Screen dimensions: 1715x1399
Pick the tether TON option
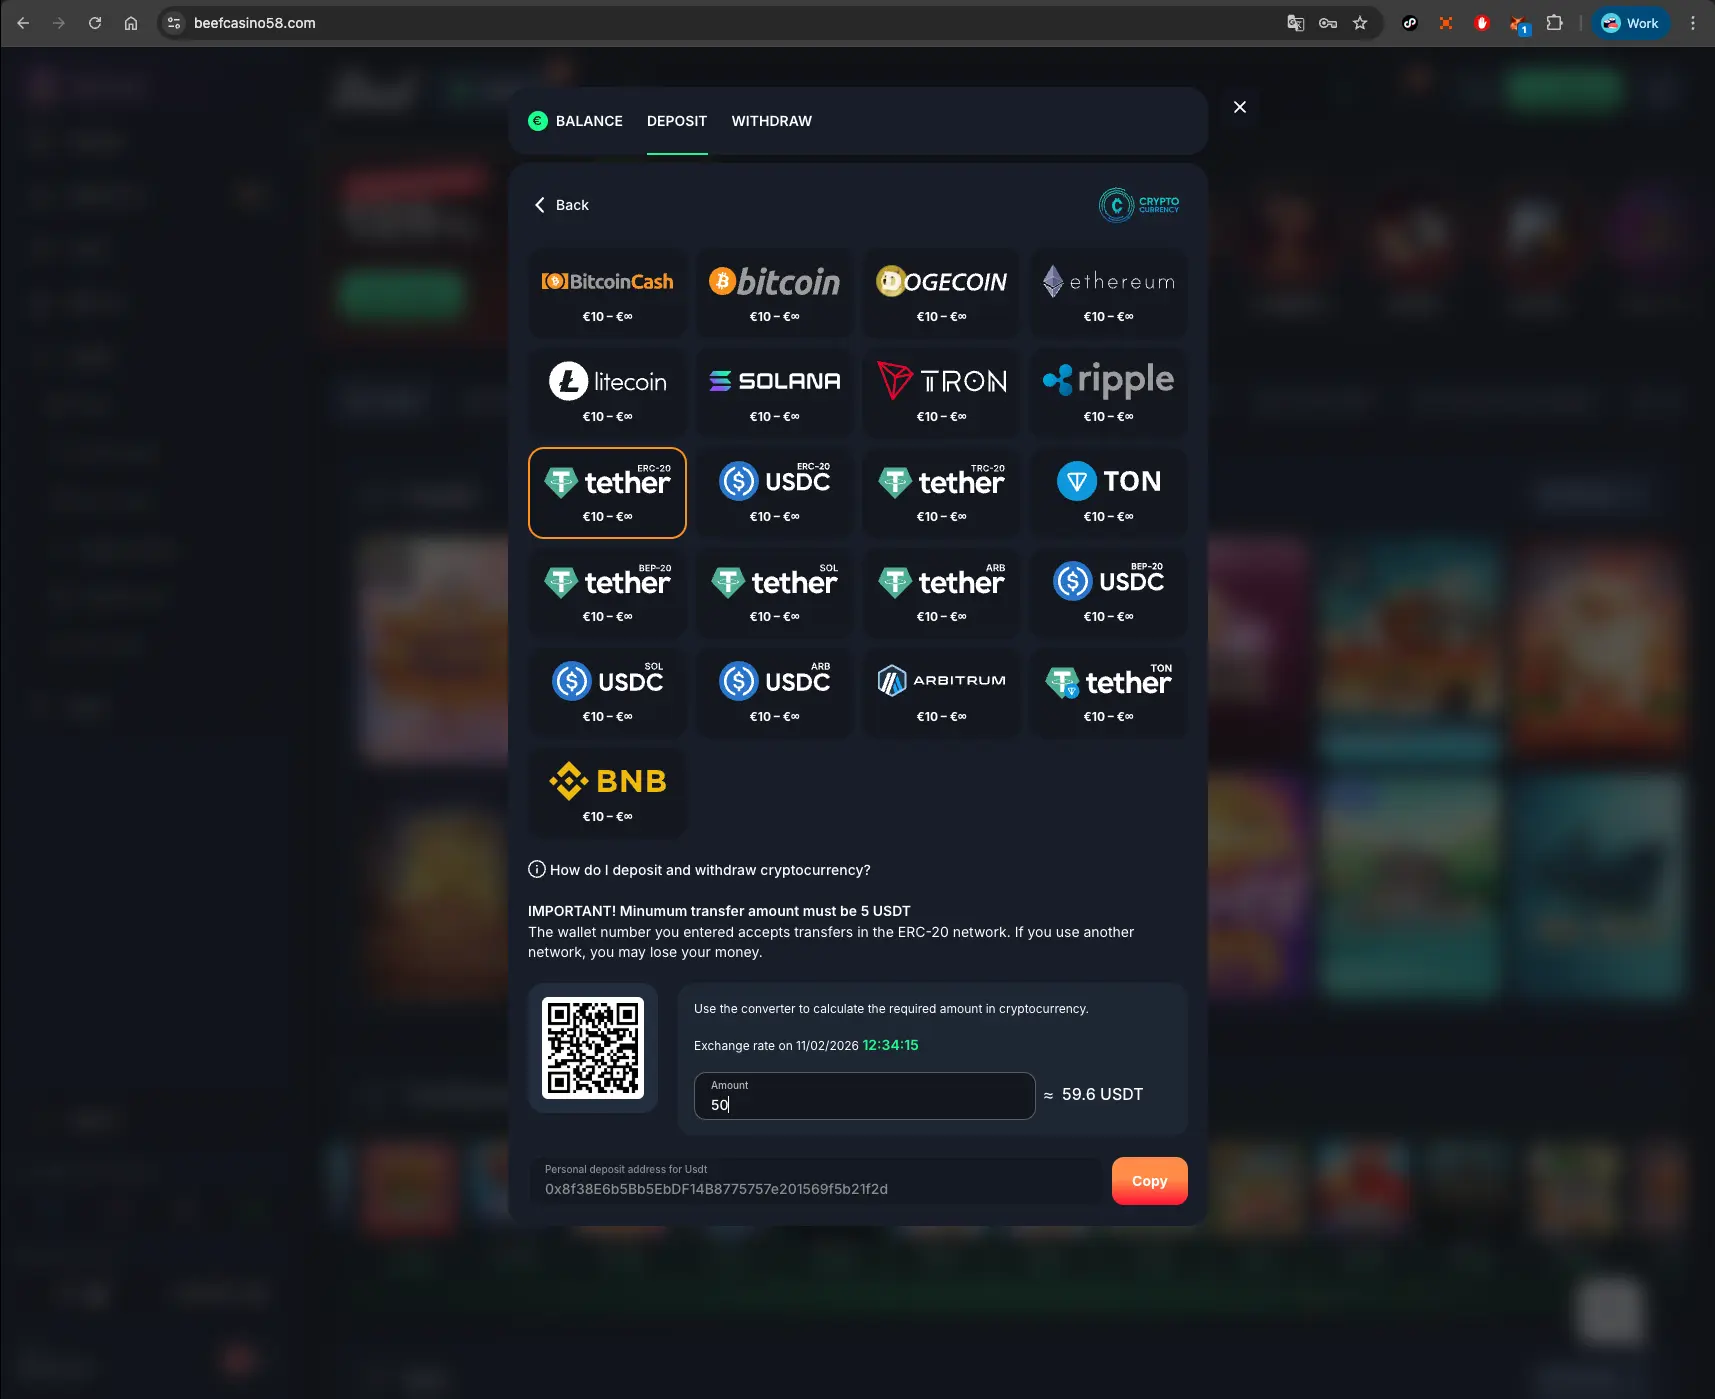tap(1108, 693)
